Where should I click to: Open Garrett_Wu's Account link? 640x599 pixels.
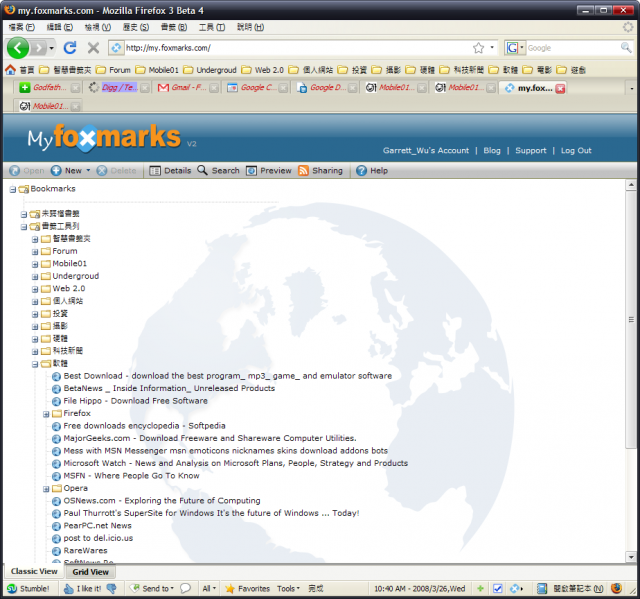click(426, 151)
